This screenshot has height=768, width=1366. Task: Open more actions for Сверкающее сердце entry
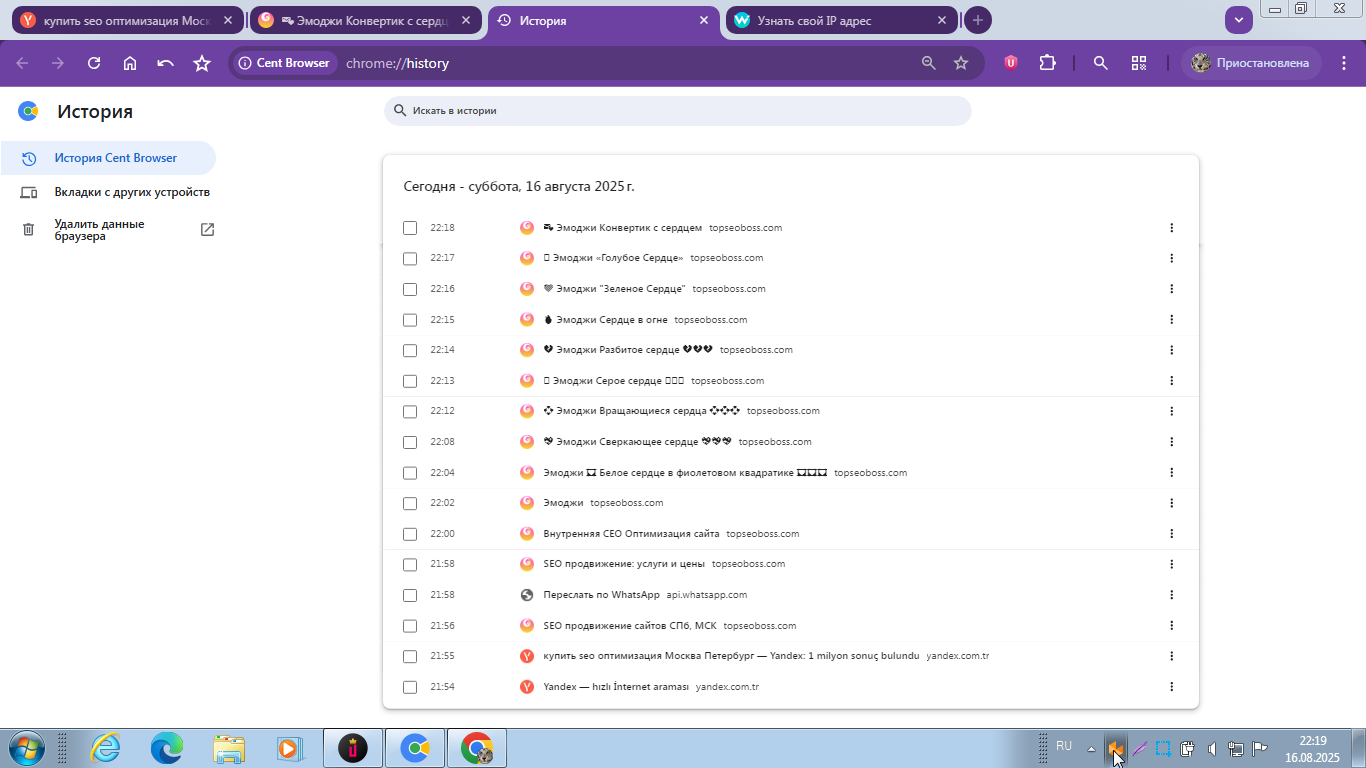[1171, 442]
